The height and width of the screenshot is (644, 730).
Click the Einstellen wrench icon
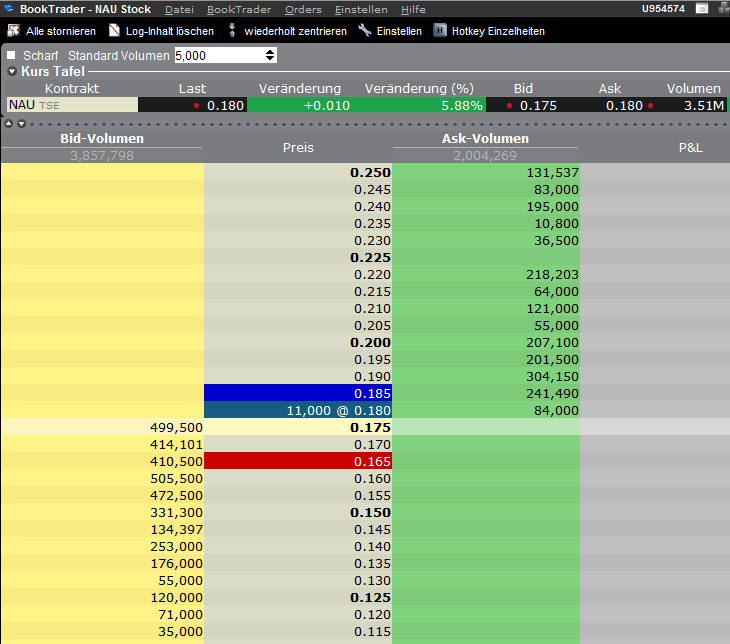point(365,31)
